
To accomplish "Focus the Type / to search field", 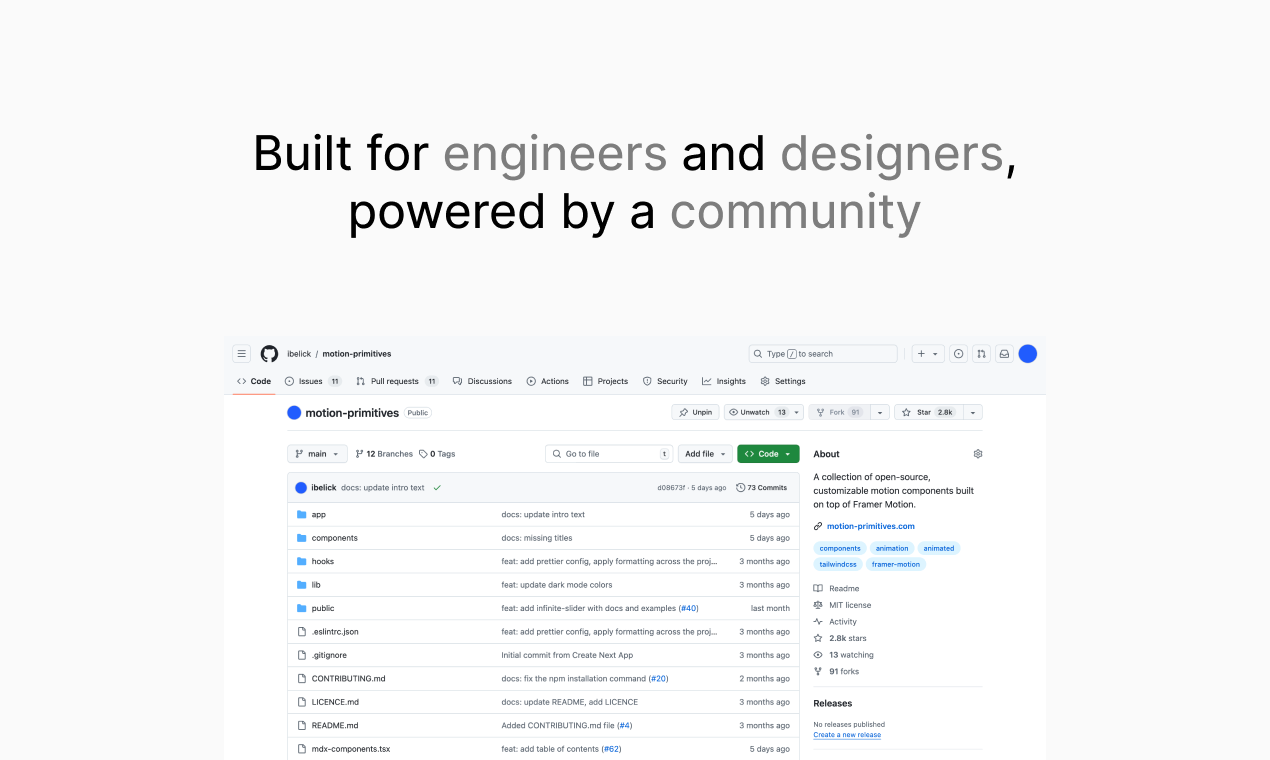I will [x=823, y=354].
